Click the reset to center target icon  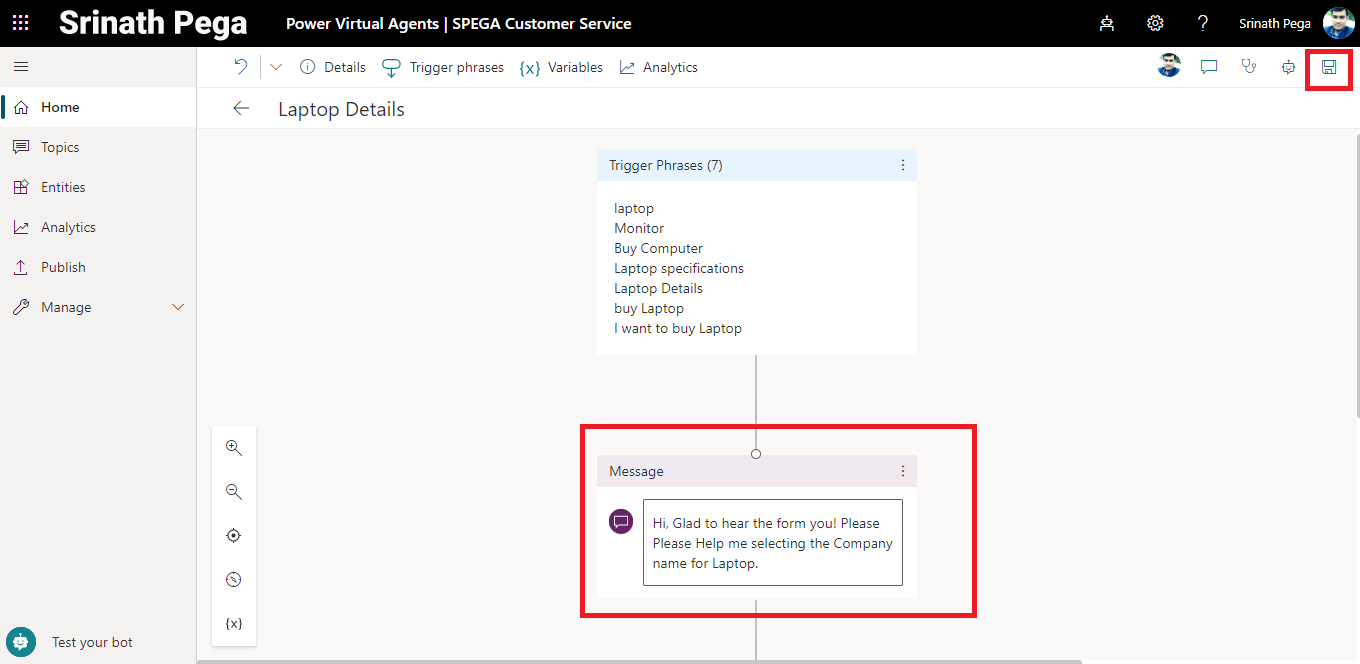234,536
